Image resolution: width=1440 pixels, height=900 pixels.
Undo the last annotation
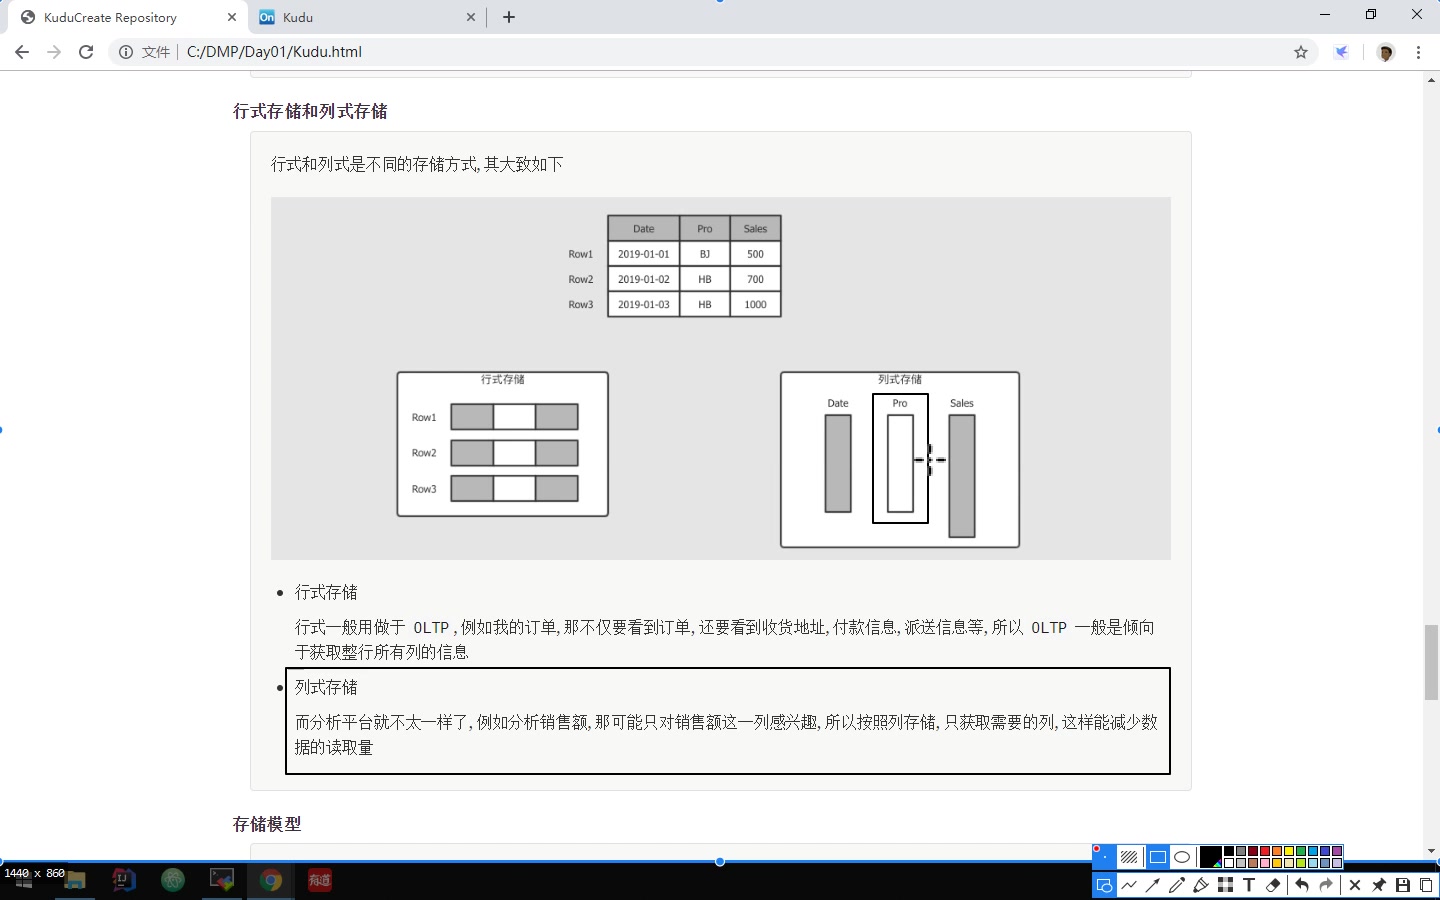pos(1302,885)
